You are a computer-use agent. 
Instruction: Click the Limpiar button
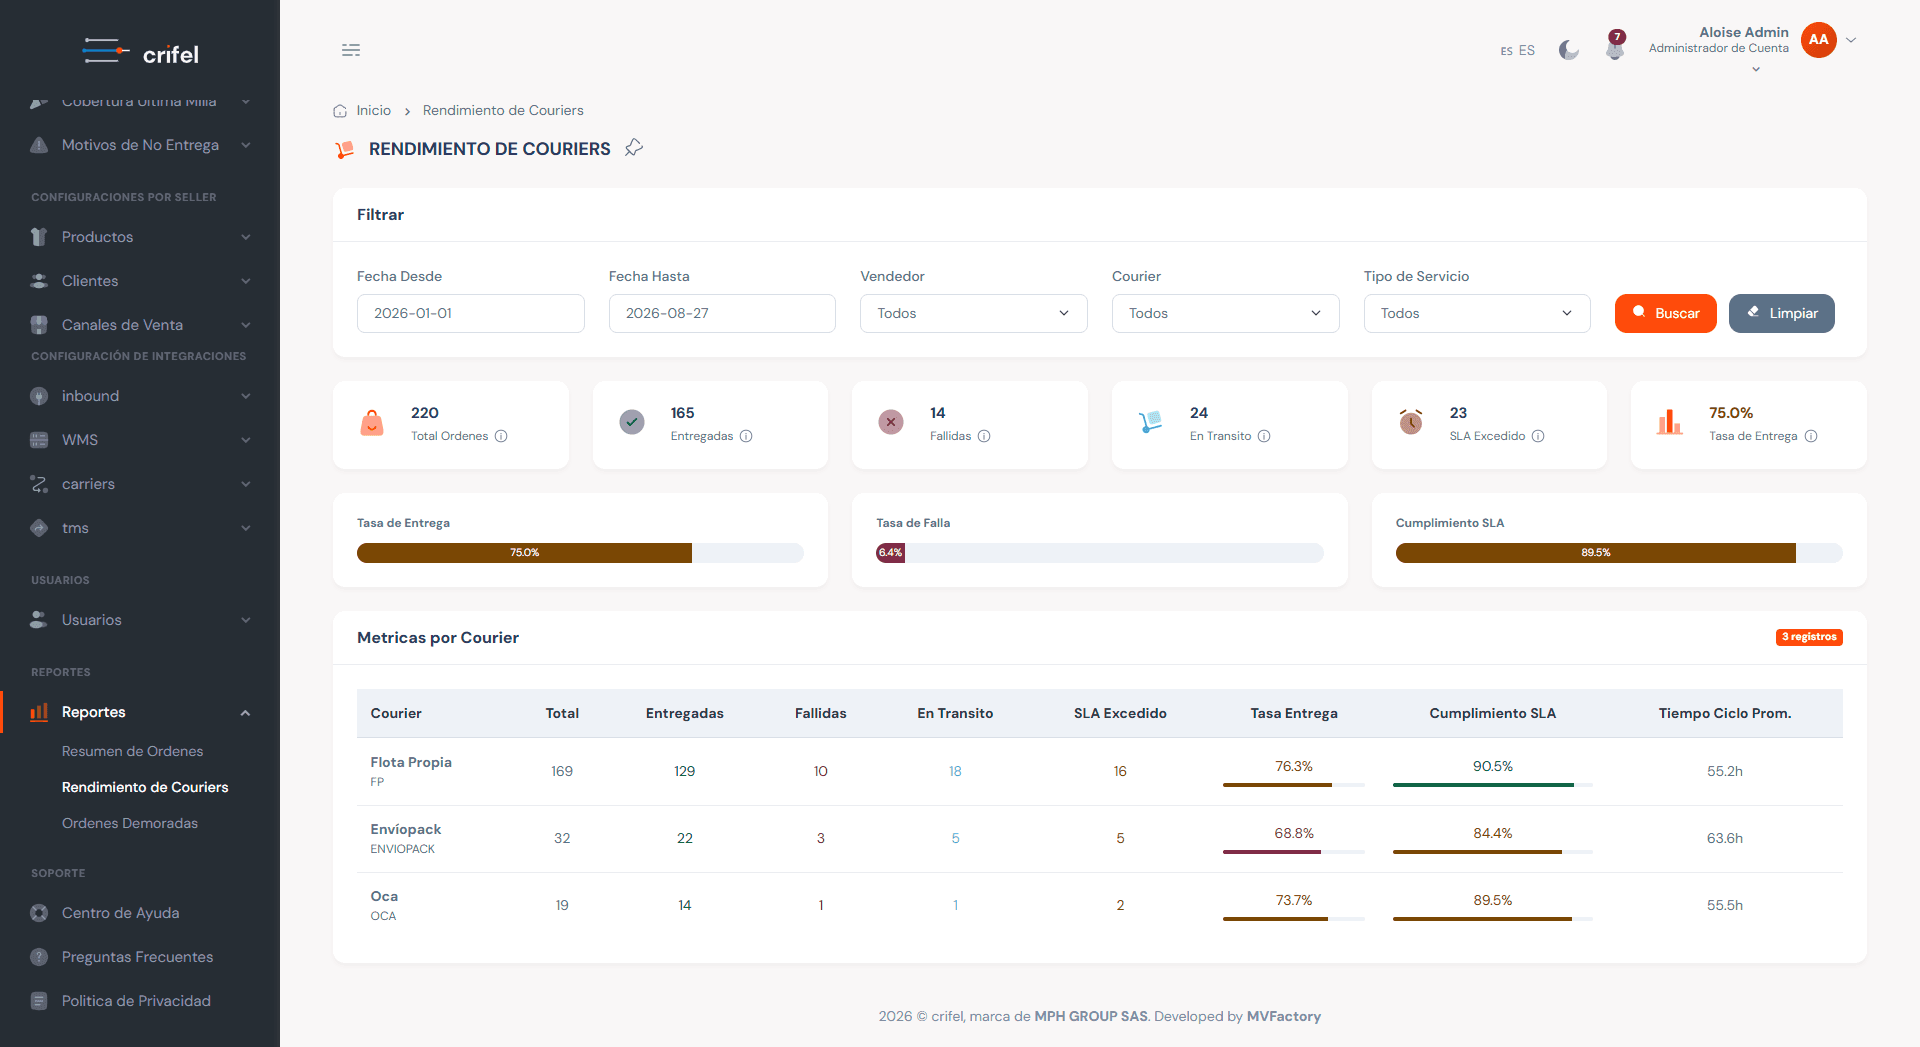1781,313
